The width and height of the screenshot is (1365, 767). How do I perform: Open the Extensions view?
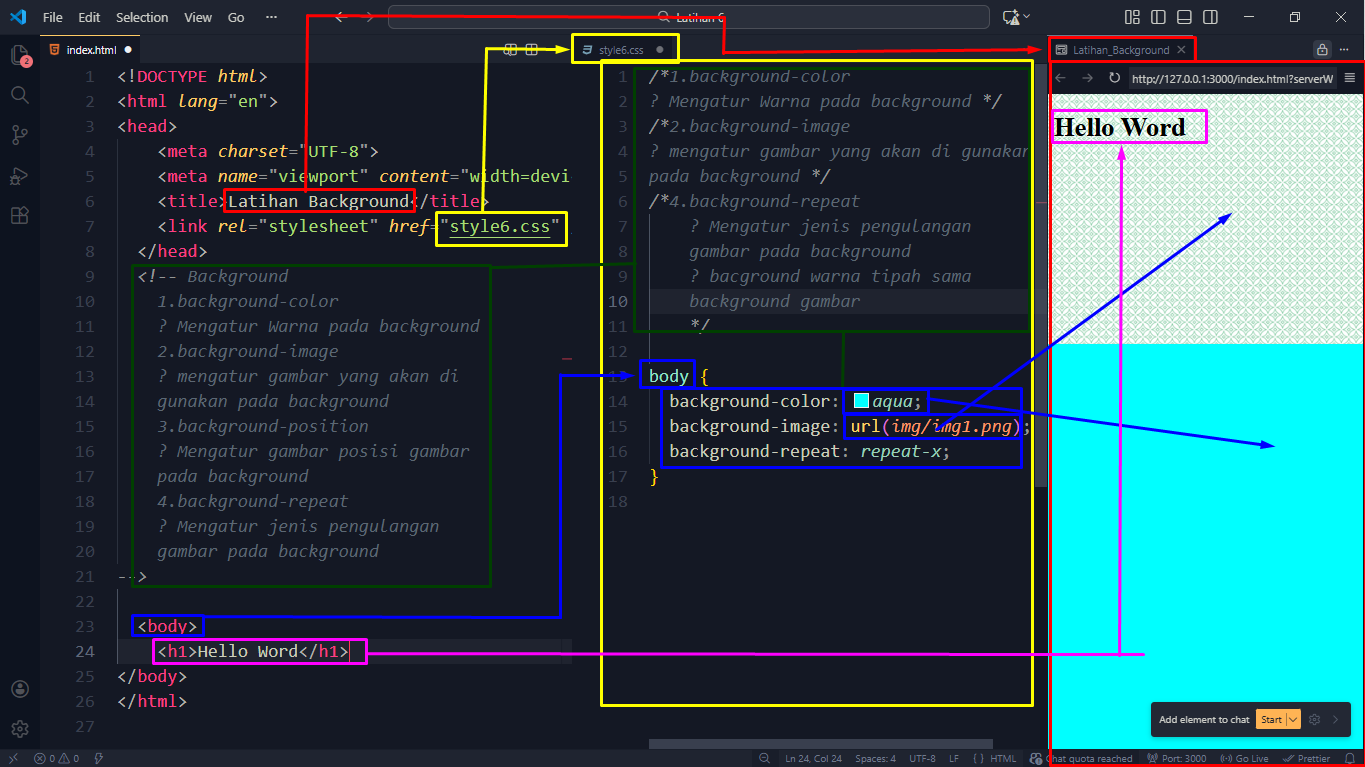(x=19, y=215)
